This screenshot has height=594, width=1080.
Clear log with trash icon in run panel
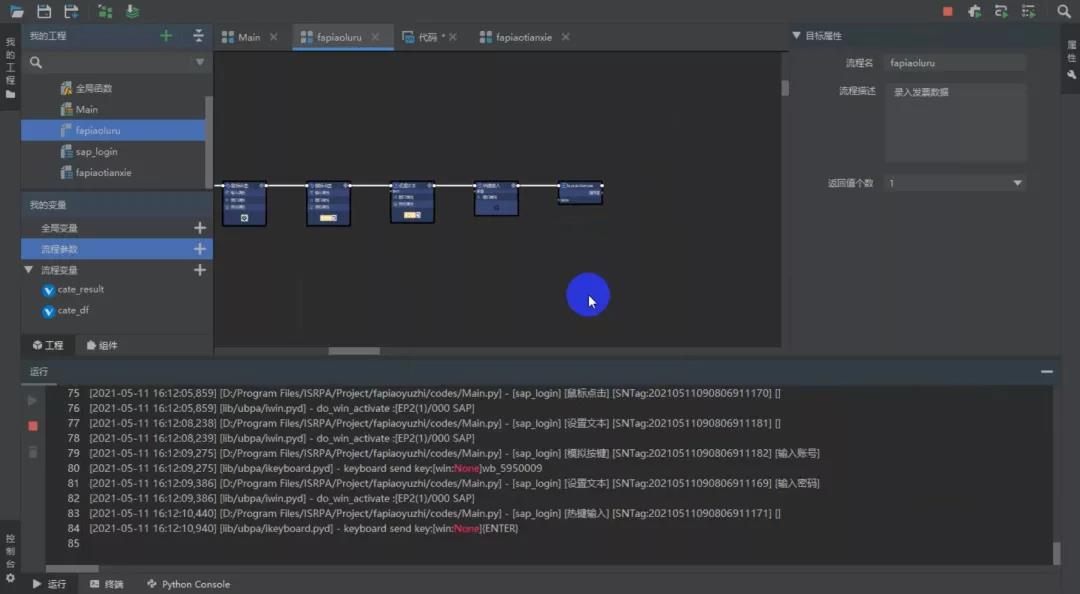(x=33, y=452)
